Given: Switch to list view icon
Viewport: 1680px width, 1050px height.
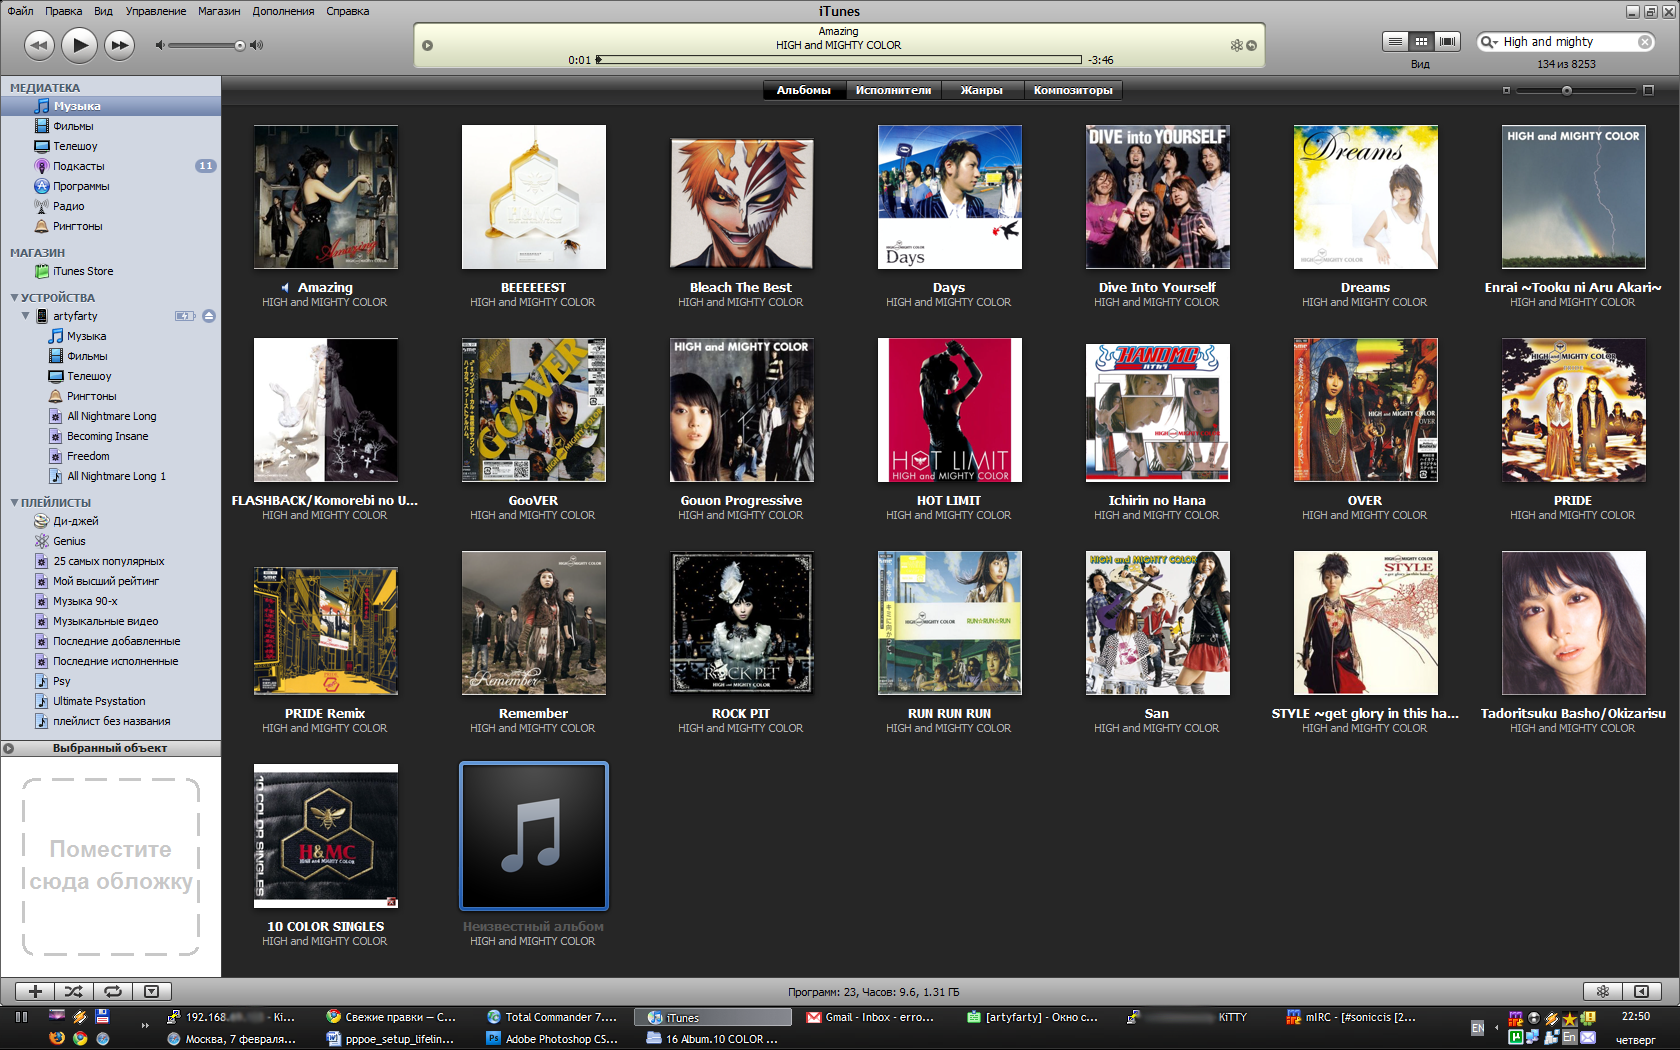Looking at the screenshot, I should 1395,41.
